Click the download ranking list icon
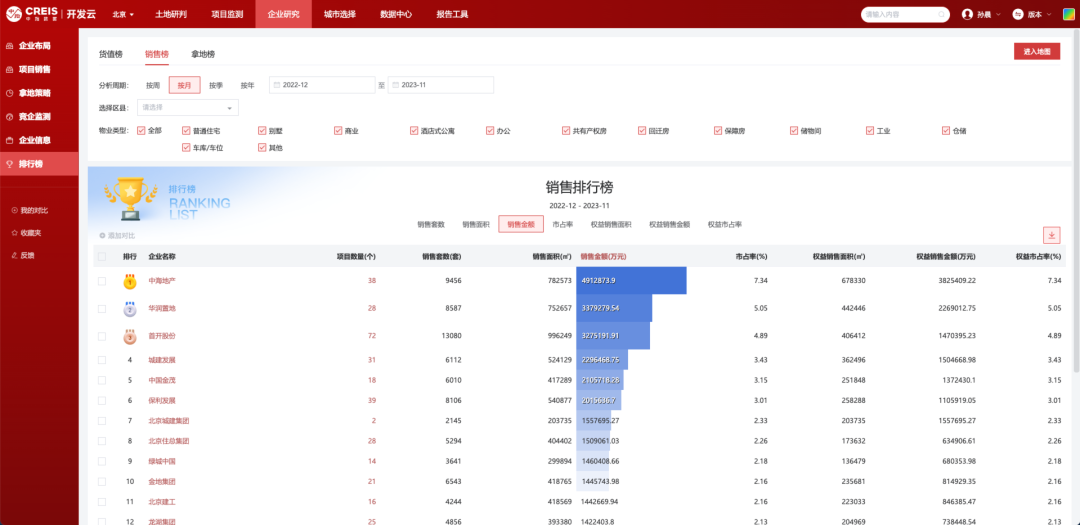Image resolution: width=1080 pixels, height=525 pixels. 1052,235
